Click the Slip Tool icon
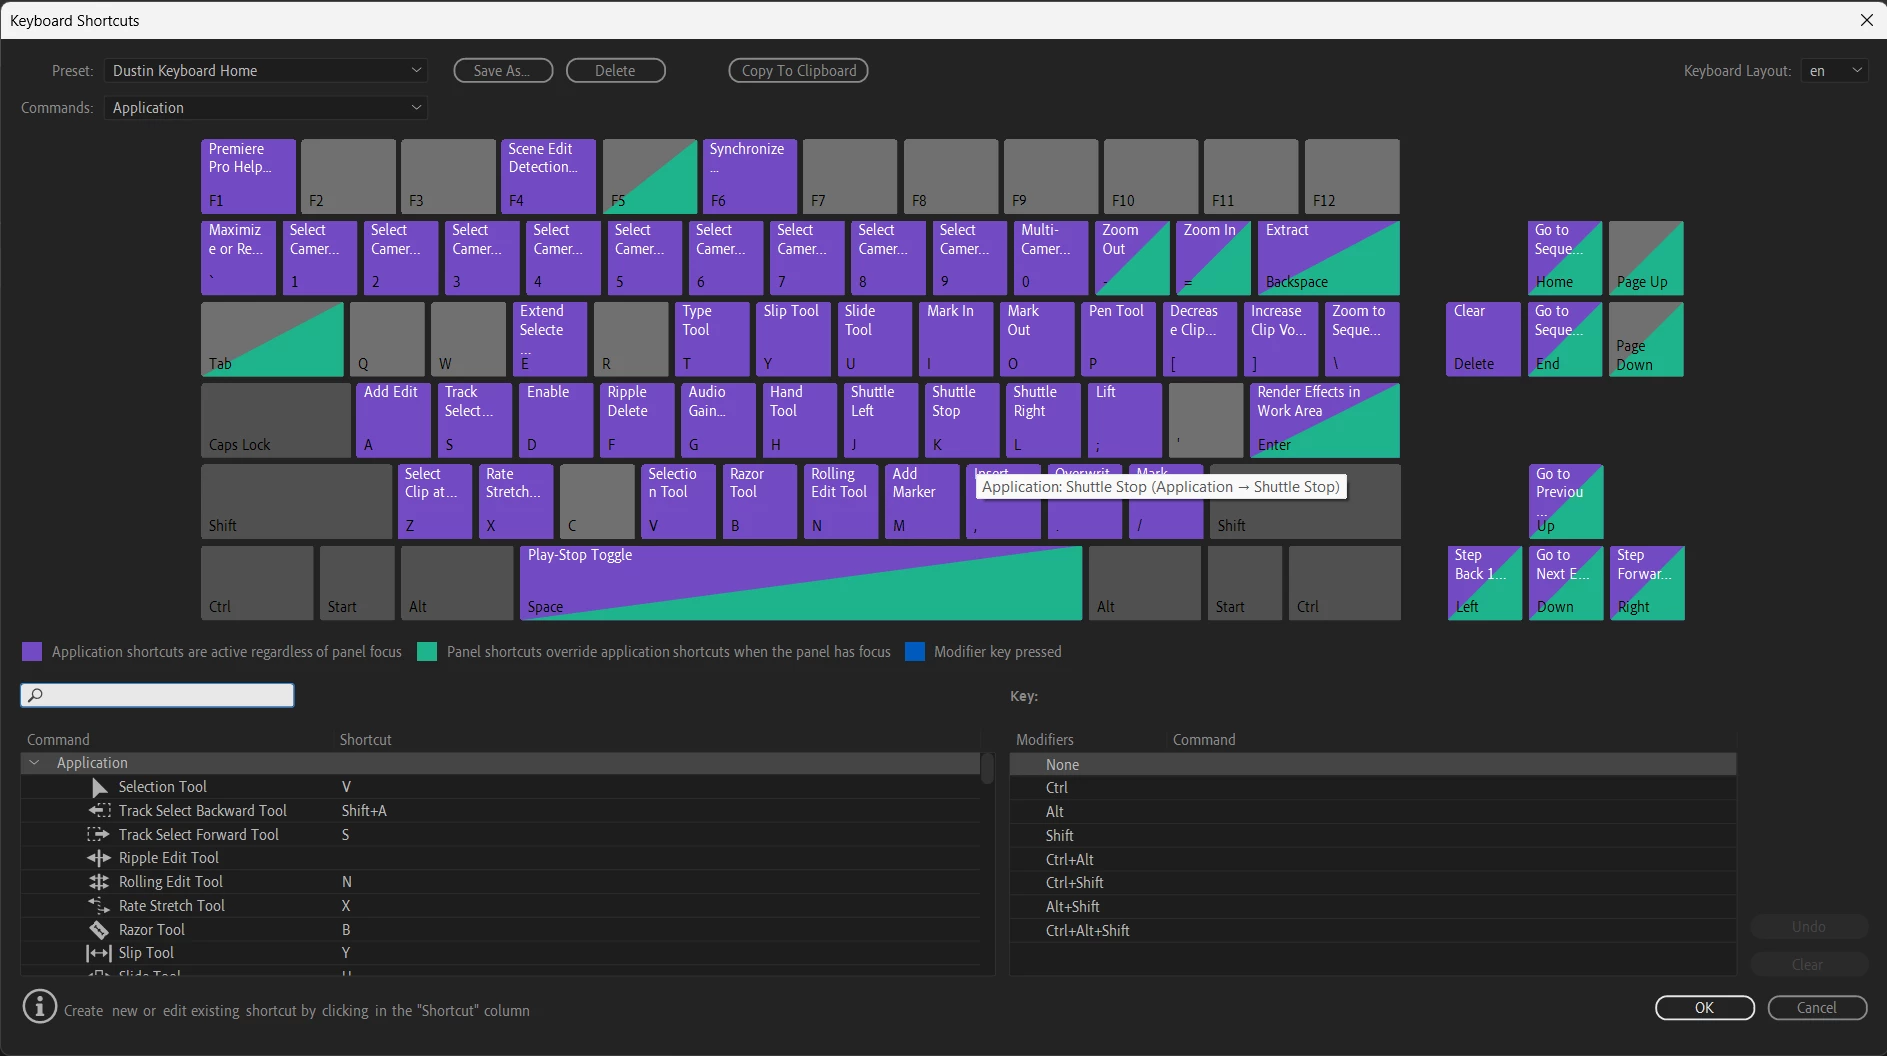This screenshot has height=1056, width=1887. [x=99, y=953]
